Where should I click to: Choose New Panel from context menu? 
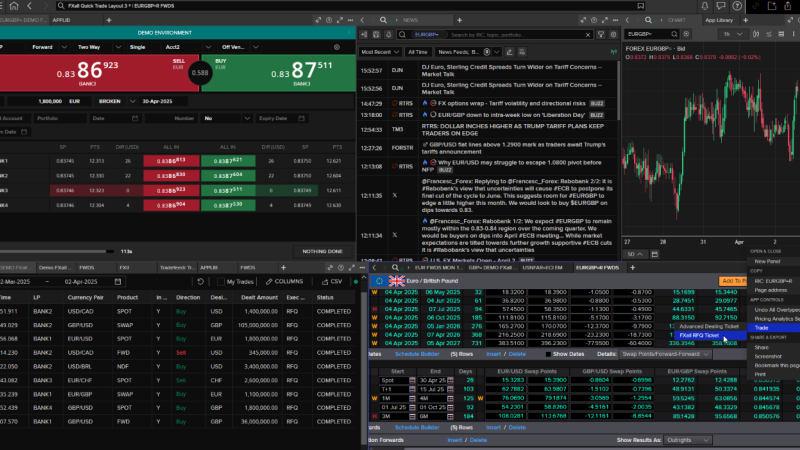coord(767,261)
